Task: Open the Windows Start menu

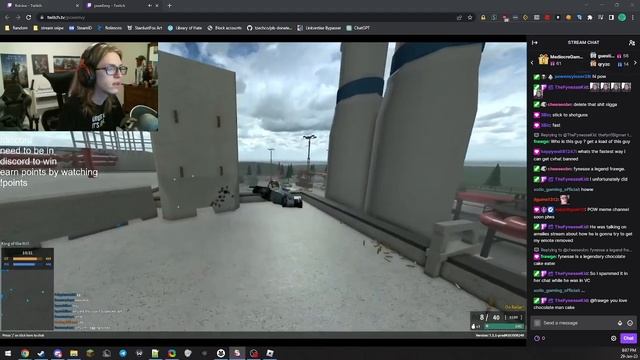Action: (8, 353)
